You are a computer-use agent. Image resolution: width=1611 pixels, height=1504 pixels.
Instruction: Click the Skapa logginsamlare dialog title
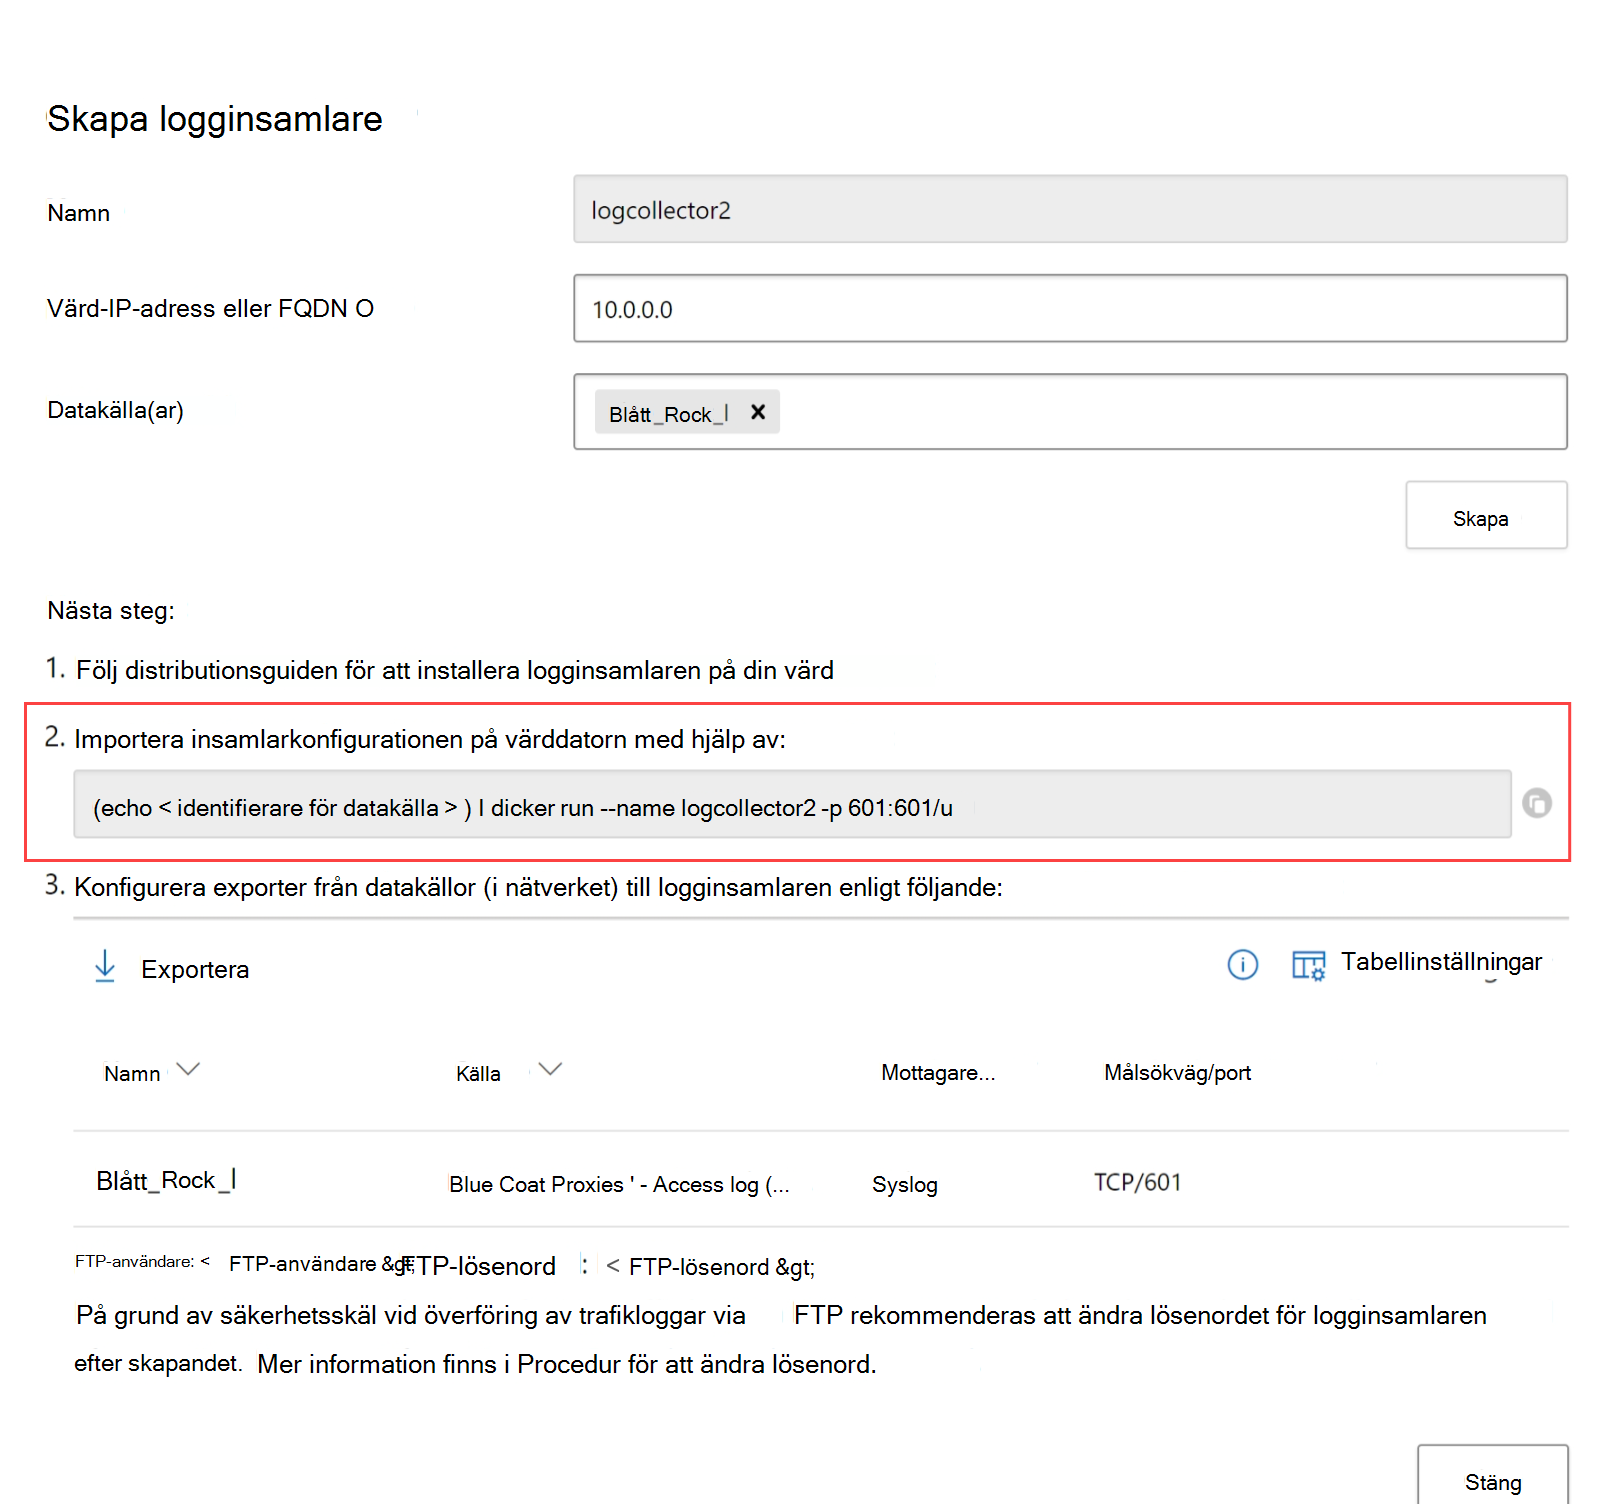(215, 119)
